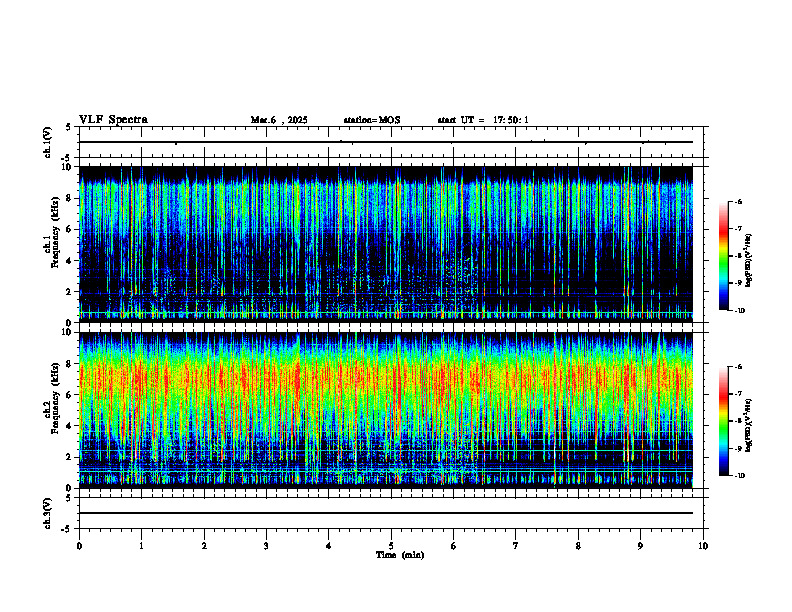792x612 pixels.
Task: Click inside the ch.2 spectrogram plot
Action: 386,410
